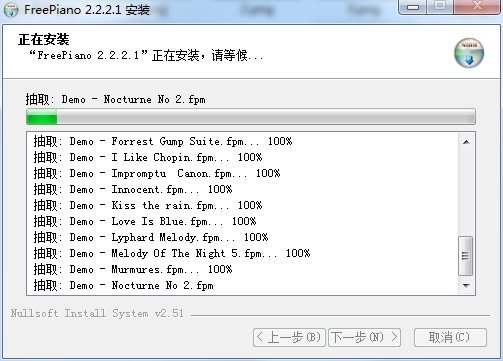The image size is (503, 361).
Task: Click the FreePiano installer title bar icon
Action: (x=11, y=9)
